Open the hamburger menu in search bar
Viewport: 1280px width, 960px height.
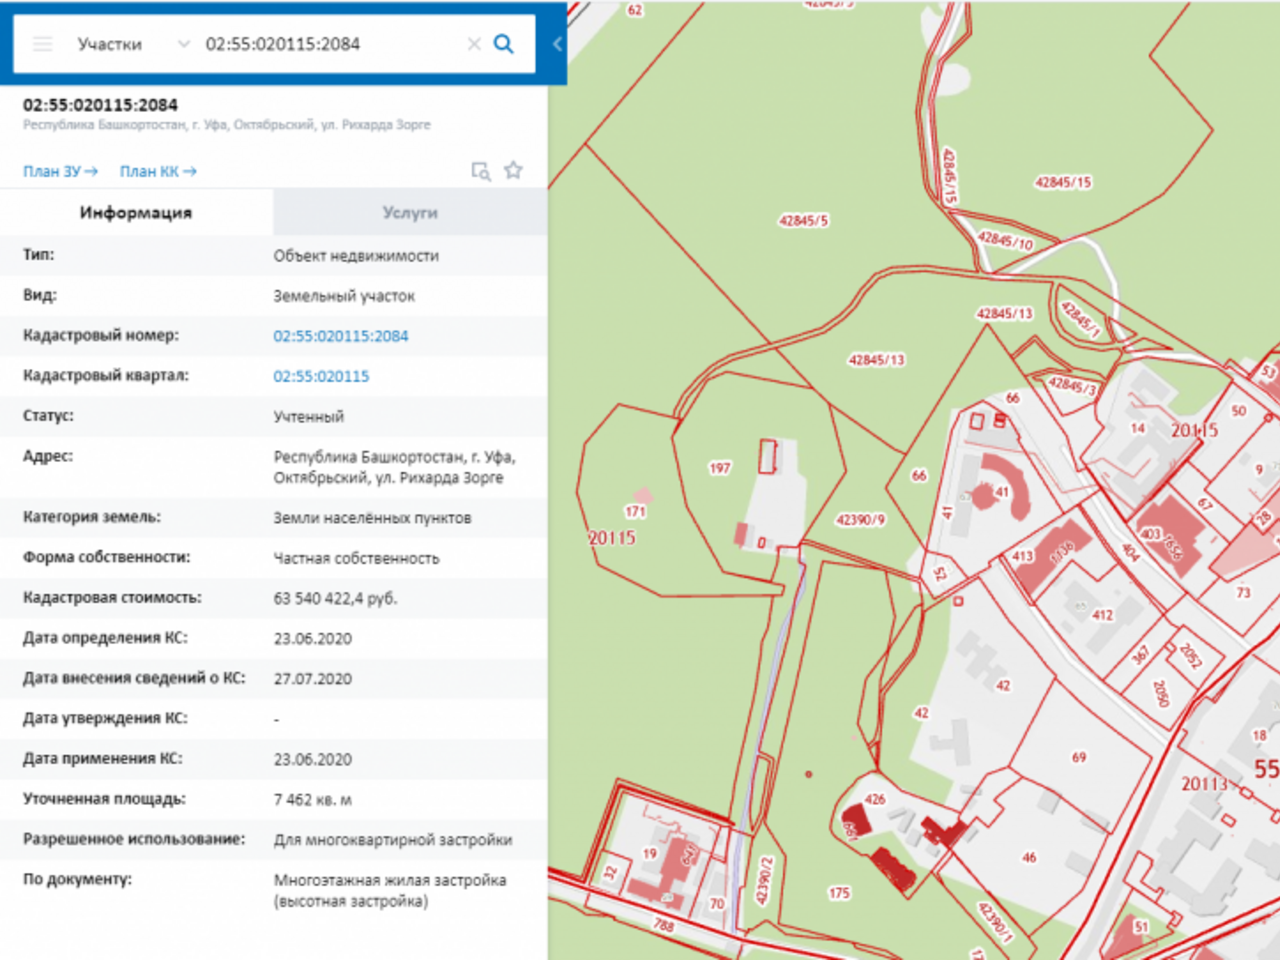click(x=42, y=44)
